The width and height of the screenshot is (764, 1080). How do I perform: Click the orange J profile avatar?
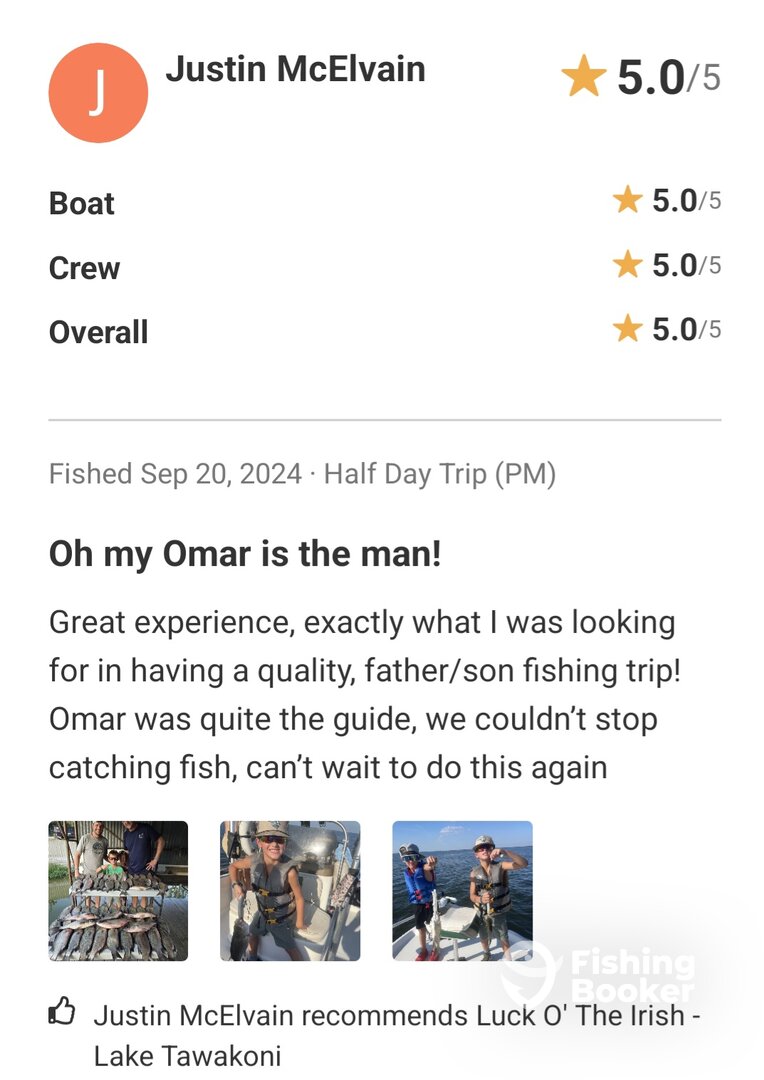tap(98, 93)
